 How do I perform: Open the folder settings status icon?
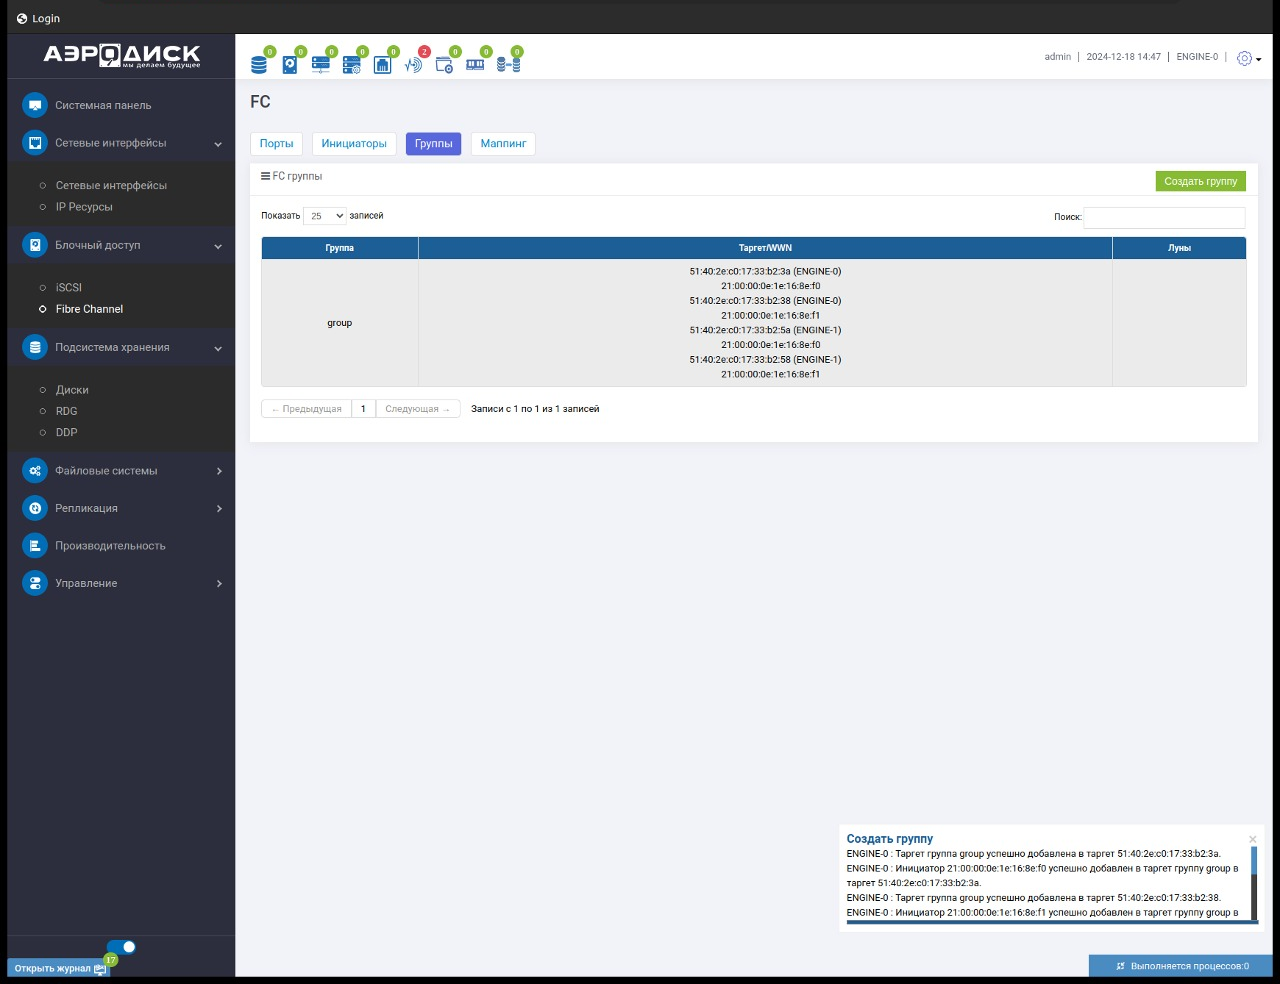pos(444,65)
